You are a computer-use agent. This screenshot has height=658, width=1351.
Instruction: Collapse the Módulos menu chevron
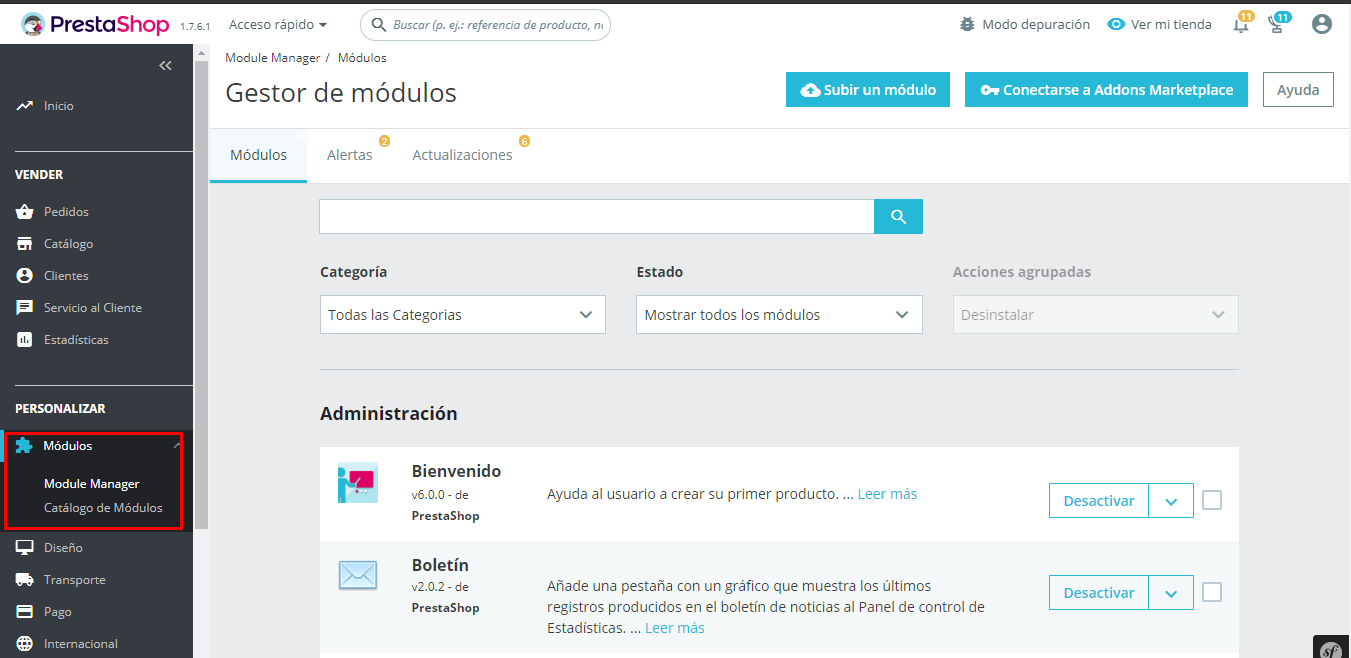point(176,446)
